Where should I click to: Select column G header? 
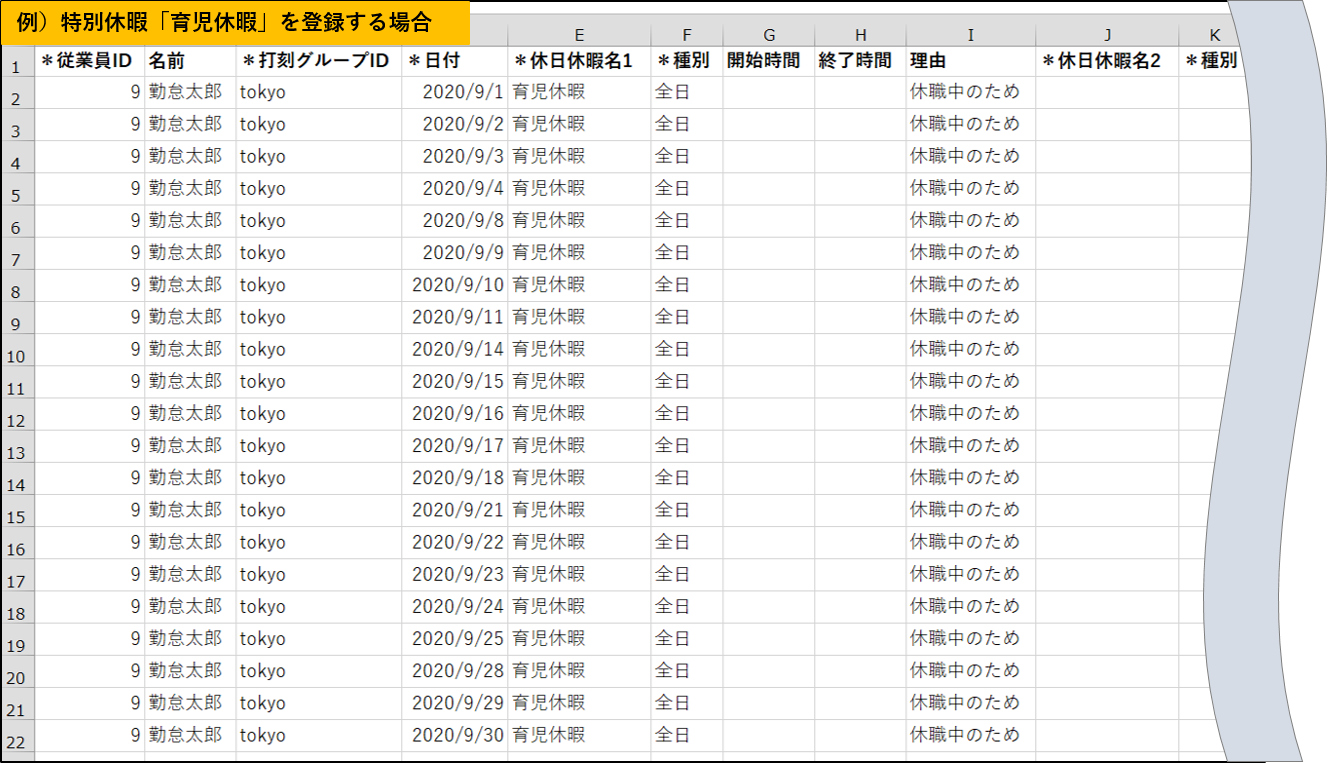coord(768,36)
